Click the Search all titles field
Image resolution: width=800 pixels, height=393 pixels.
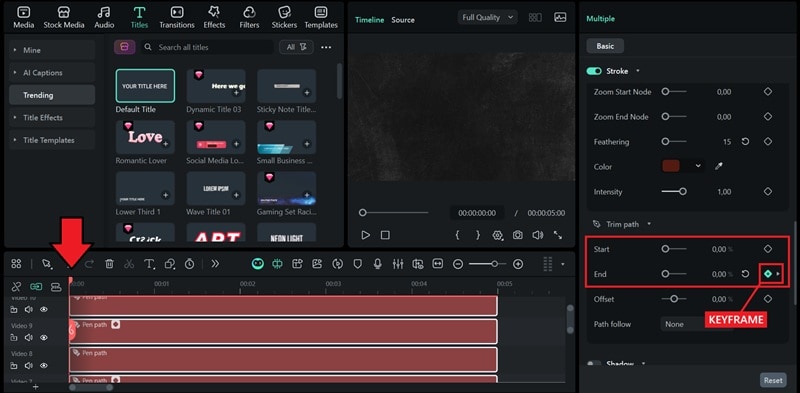click(x=207, y=47)
